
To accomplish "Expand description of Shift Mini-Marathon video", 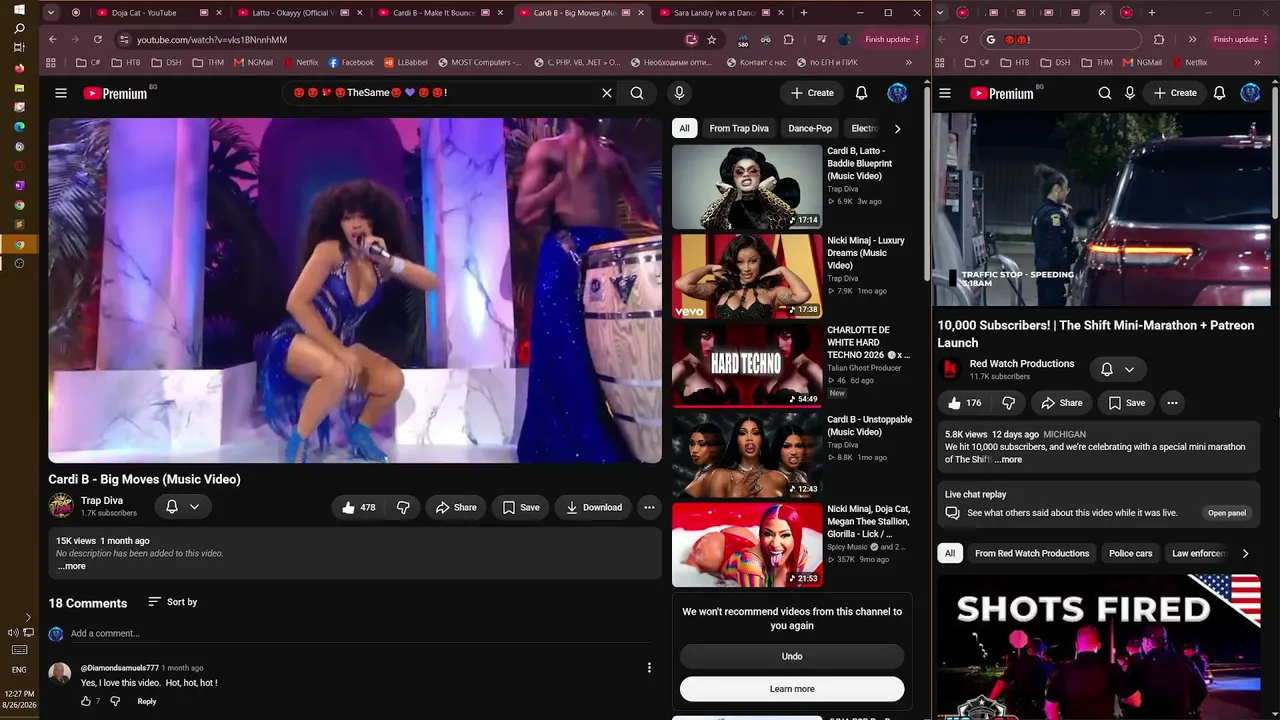I will click(1009, 460).
